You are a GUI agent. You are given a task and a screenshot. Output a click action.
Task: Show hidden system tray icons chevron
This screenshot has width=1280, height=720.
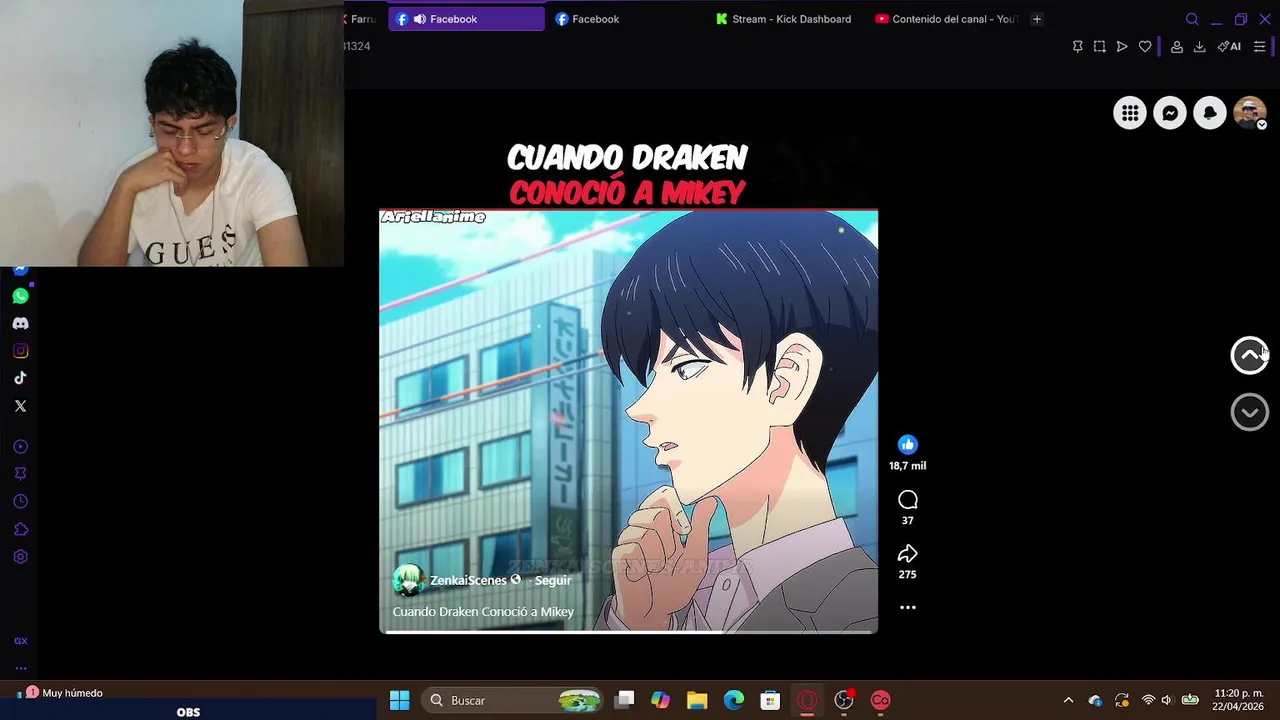click(x=1068, y=700)
